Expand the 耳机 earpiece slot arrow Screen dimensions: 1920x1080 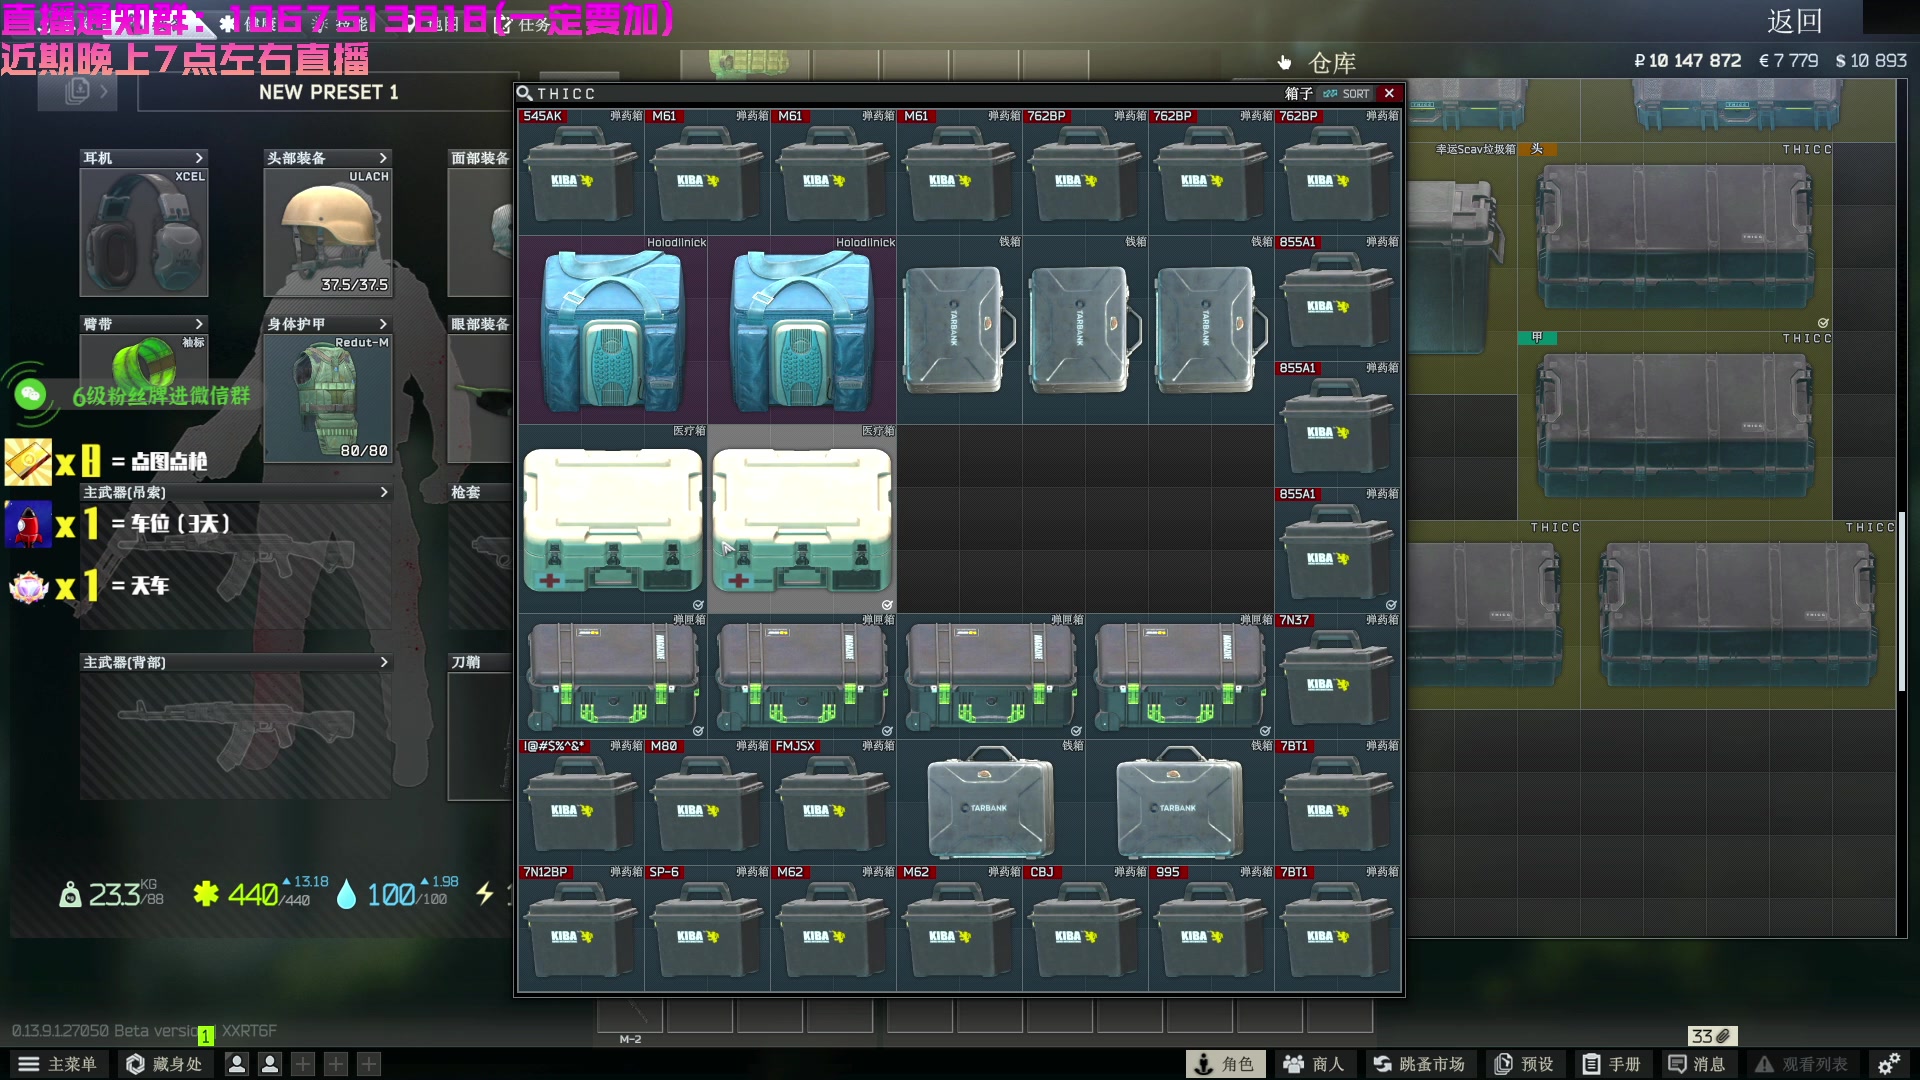[x=199, y=158]
